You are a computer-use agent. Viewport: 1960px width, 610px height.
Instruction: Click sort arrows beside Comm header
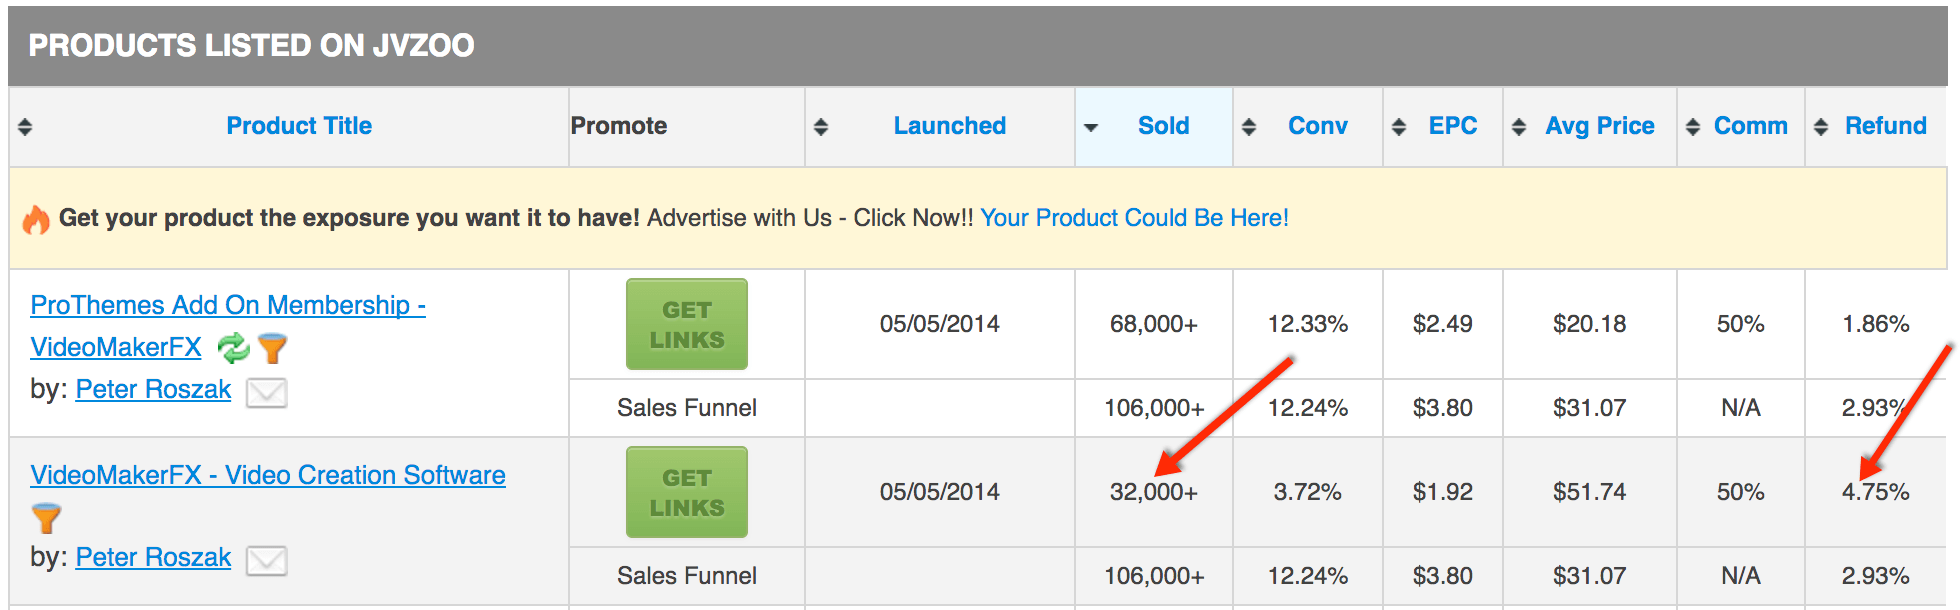[x=1693, y=127]
